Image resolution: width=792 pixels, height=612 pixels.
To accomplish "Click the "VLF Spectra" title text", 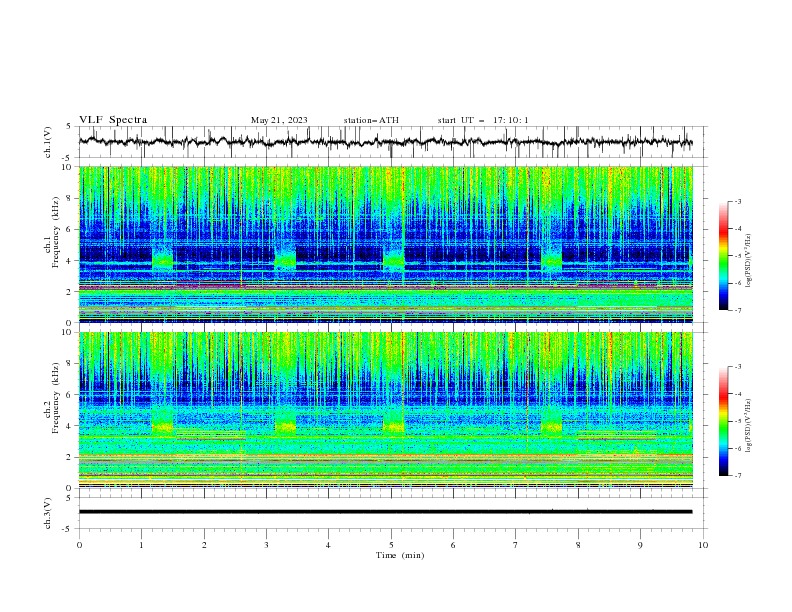I will (x=113, y=120).
